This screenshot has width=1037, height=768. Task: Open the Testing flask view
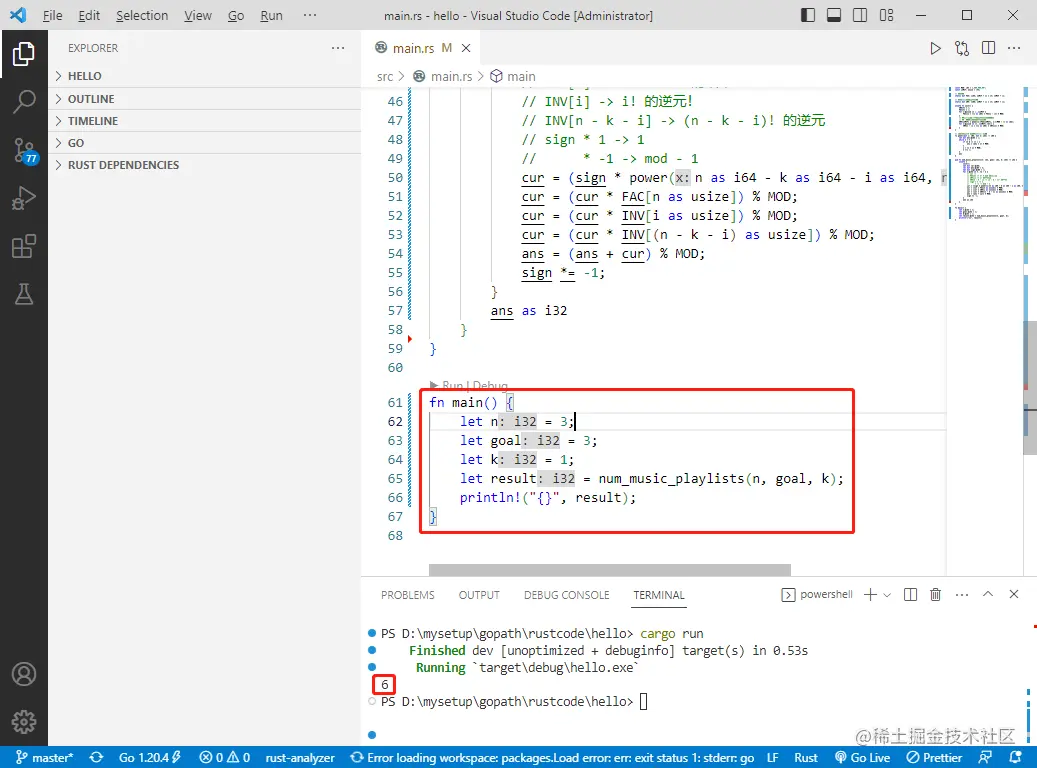[x=24, y=294]
